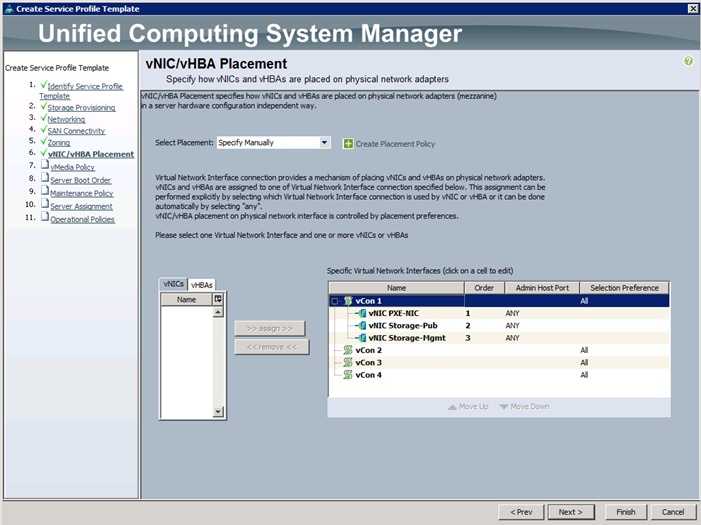Click the Server Boot Order page icon
The image size is (701, 525).
pyautogui.click(x=45, y=178)
